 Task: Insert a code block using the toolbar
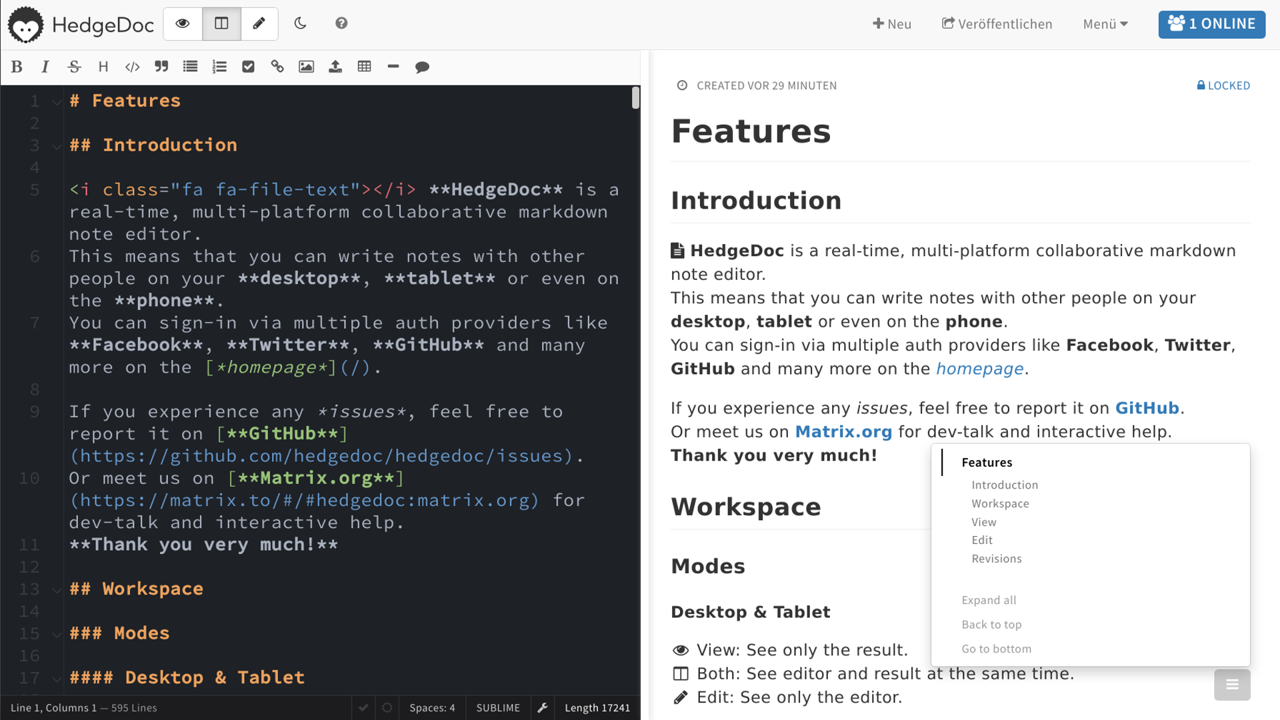click(132, 66)
